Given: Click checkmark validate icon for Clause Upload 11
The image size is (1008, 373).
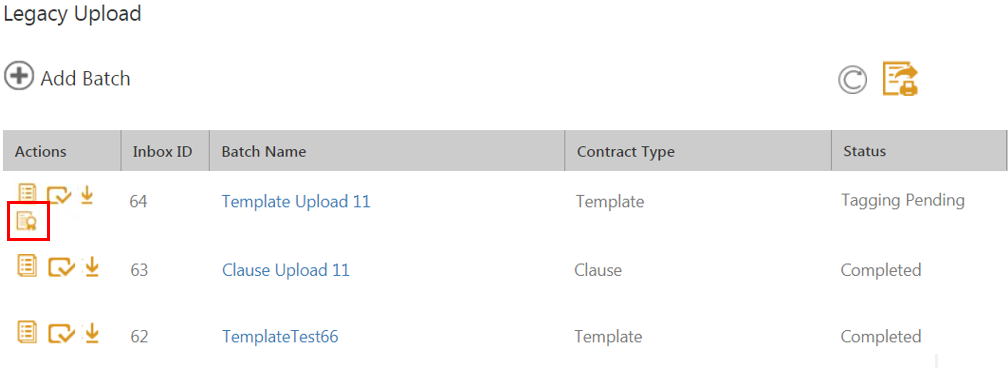Looking at the screenshot, I should (62, 266).
